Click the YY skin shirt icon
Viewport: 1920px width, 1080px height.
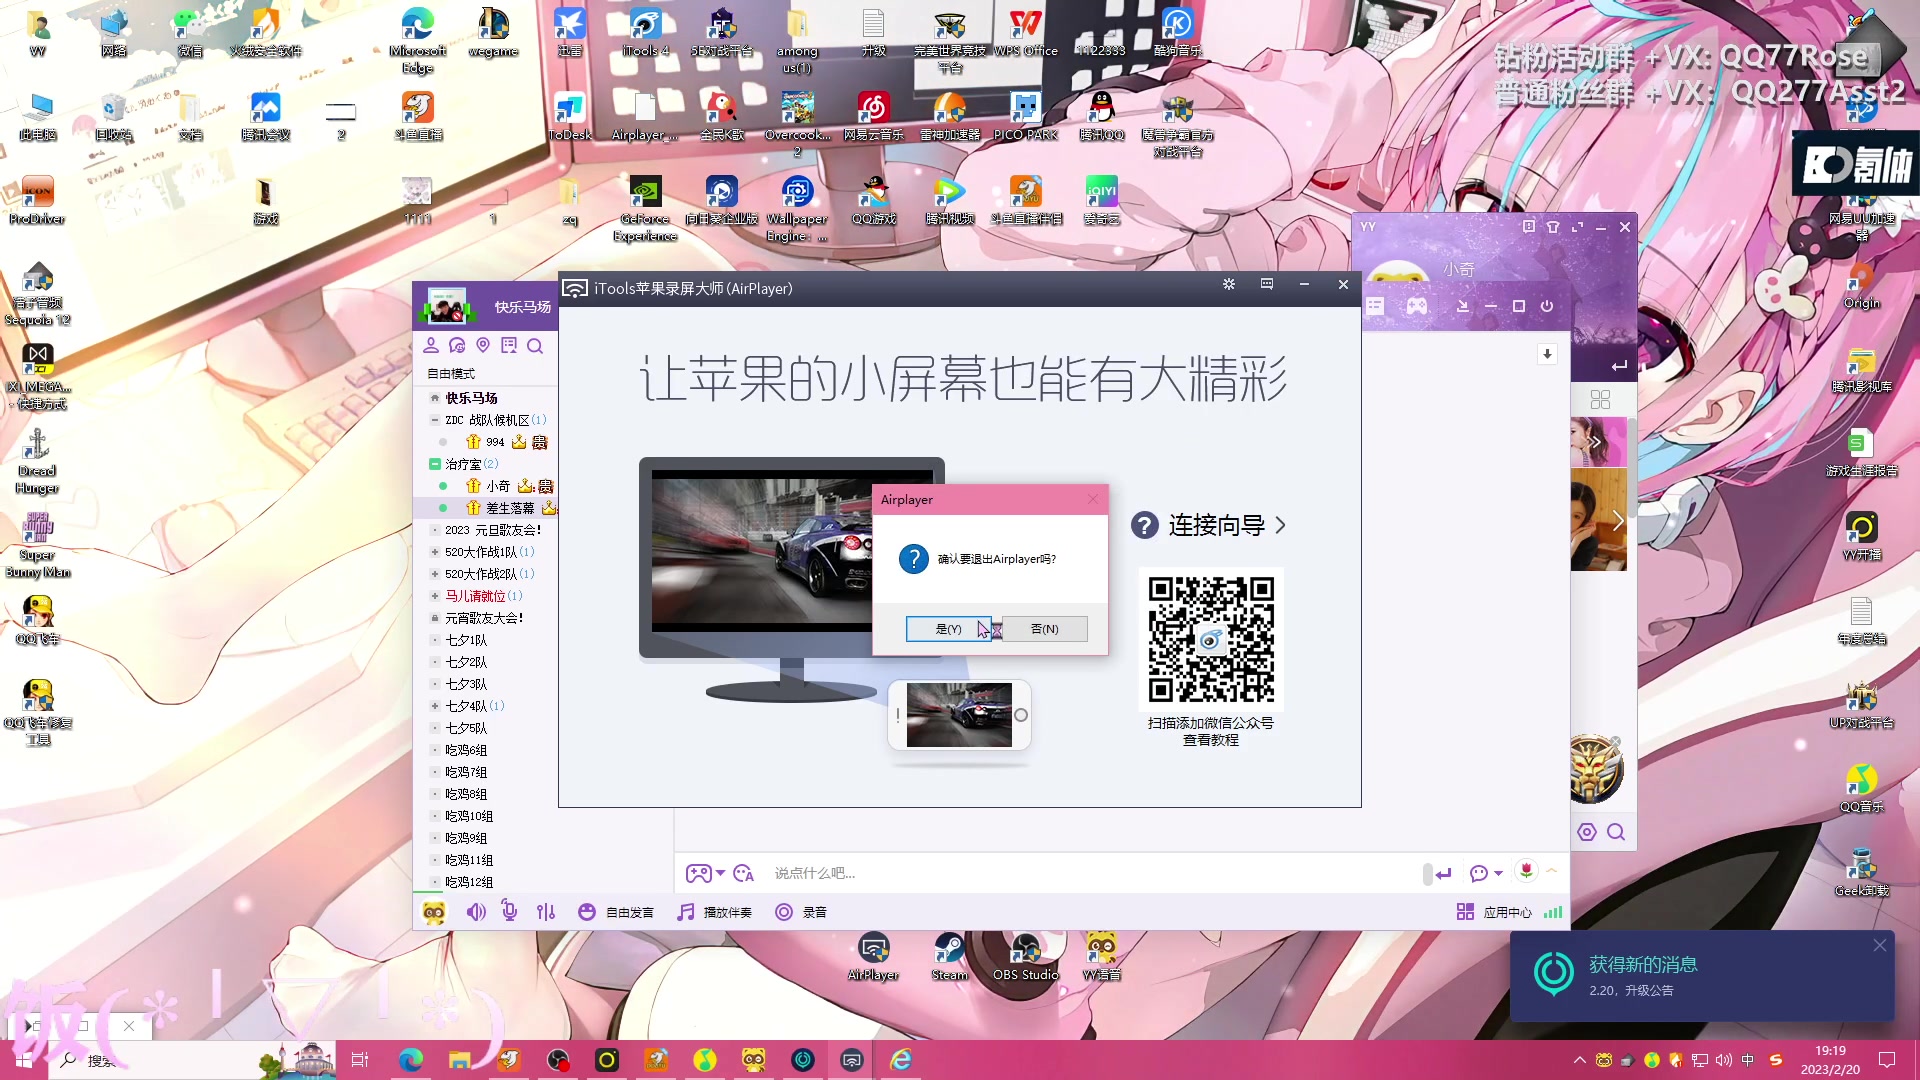point(1553,227)
